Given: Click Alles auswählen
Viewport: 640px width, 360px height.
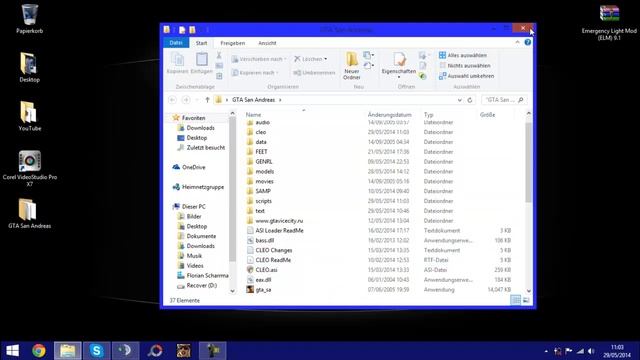Looking at the screenshot, I should [463, 55].
